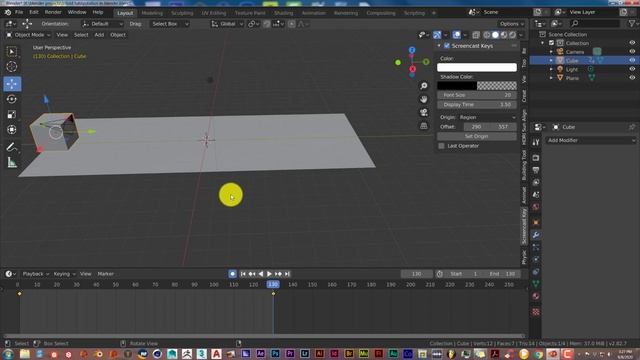Select the Scale tool

[x=12, y=114]
